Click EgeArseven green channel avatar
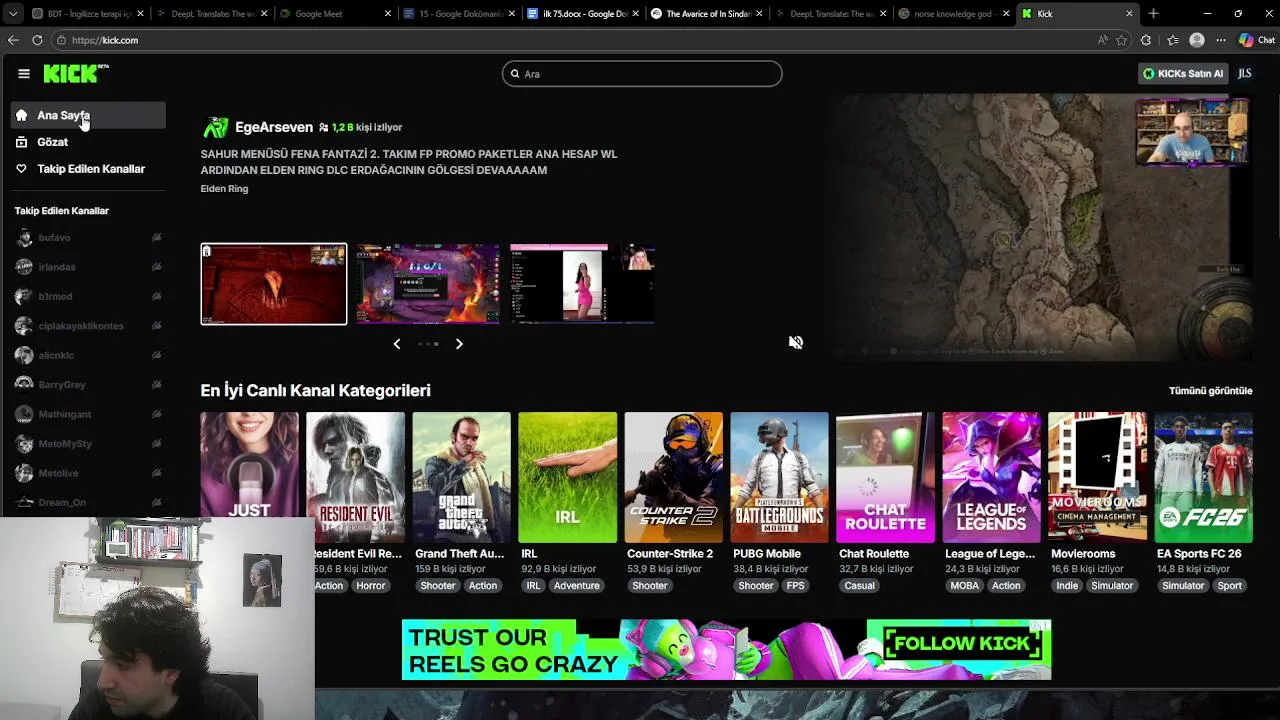Viewport: 1280px width, 720px height. point(215,127)
